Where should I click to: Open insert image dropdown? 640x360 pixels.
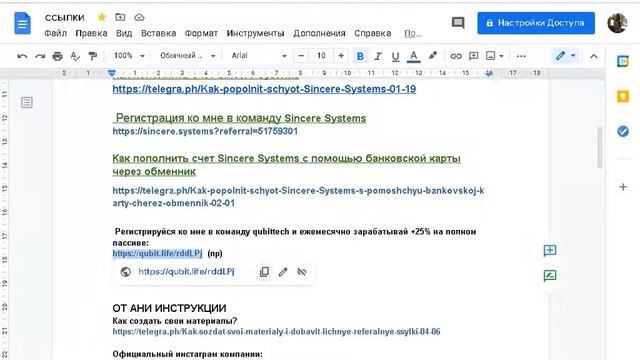point(495,56)
